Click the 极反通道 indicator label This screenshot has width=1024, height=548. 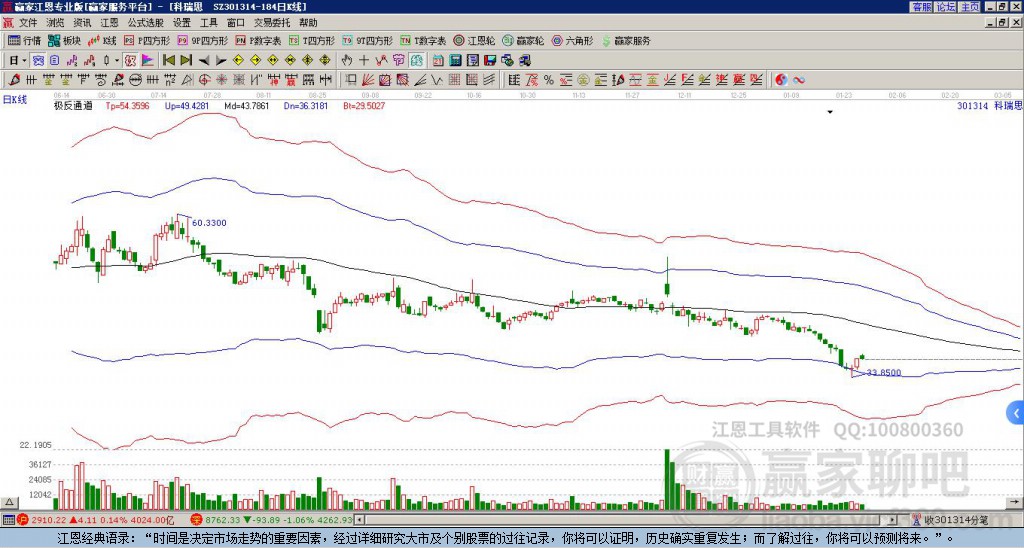[73, 105]
